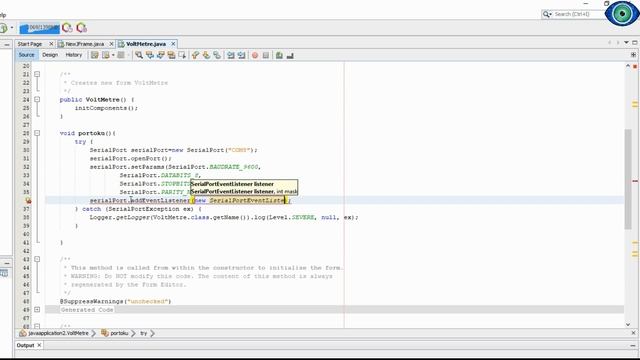Viewport: 640px width, 360px height.
Task: Collapse the Javadoc comment fold at line 21
Action: tap(37, 74)
